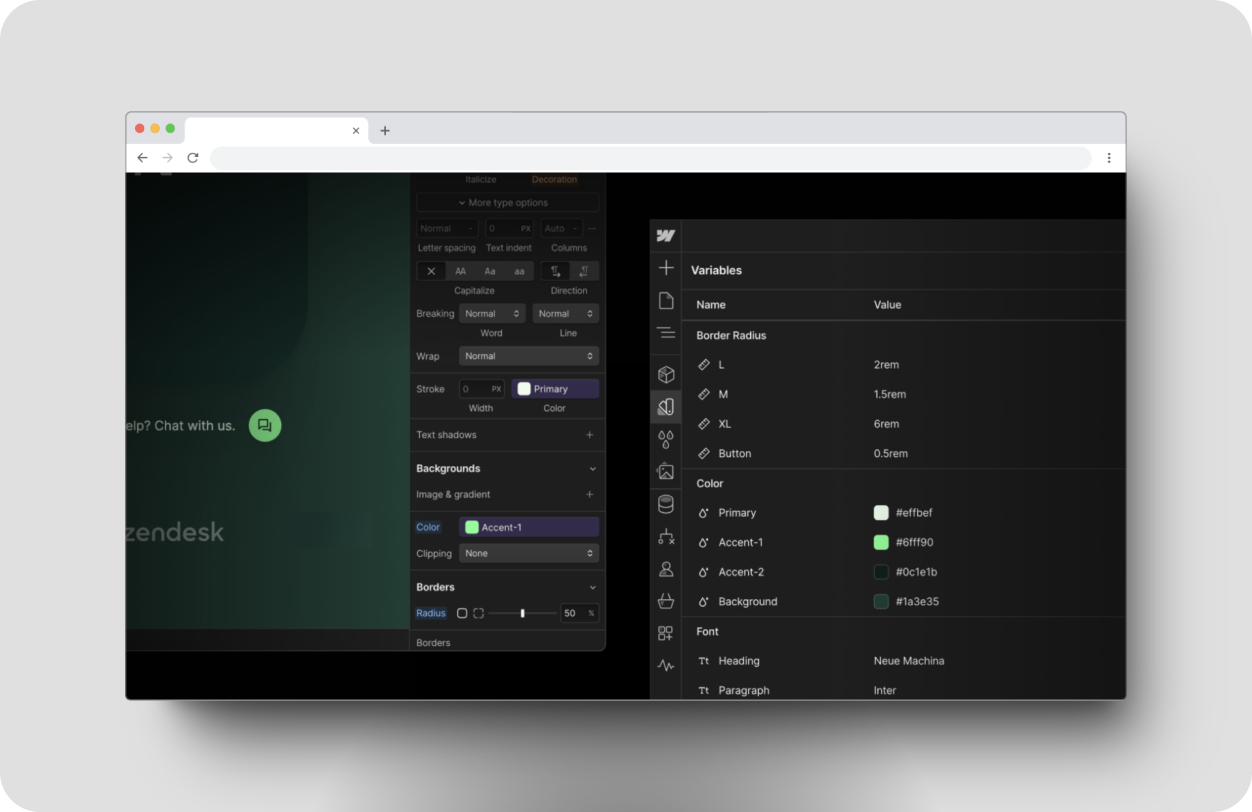This screenshot has height=812, width=1252.
Task: Open the Components panel
Action: pos(666,372)
